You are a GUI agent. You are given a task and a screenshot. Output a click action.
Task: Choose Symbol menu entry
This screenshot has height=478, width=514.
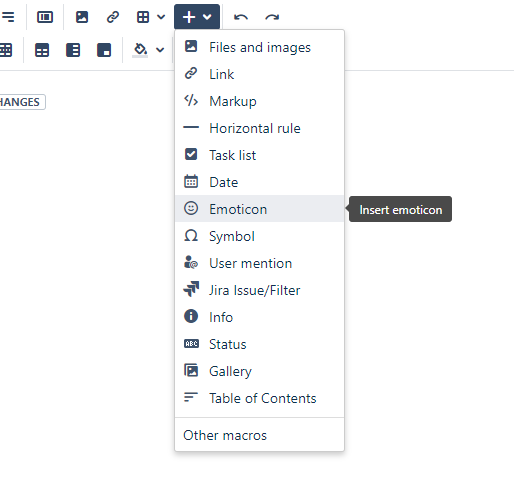point(259,236)
